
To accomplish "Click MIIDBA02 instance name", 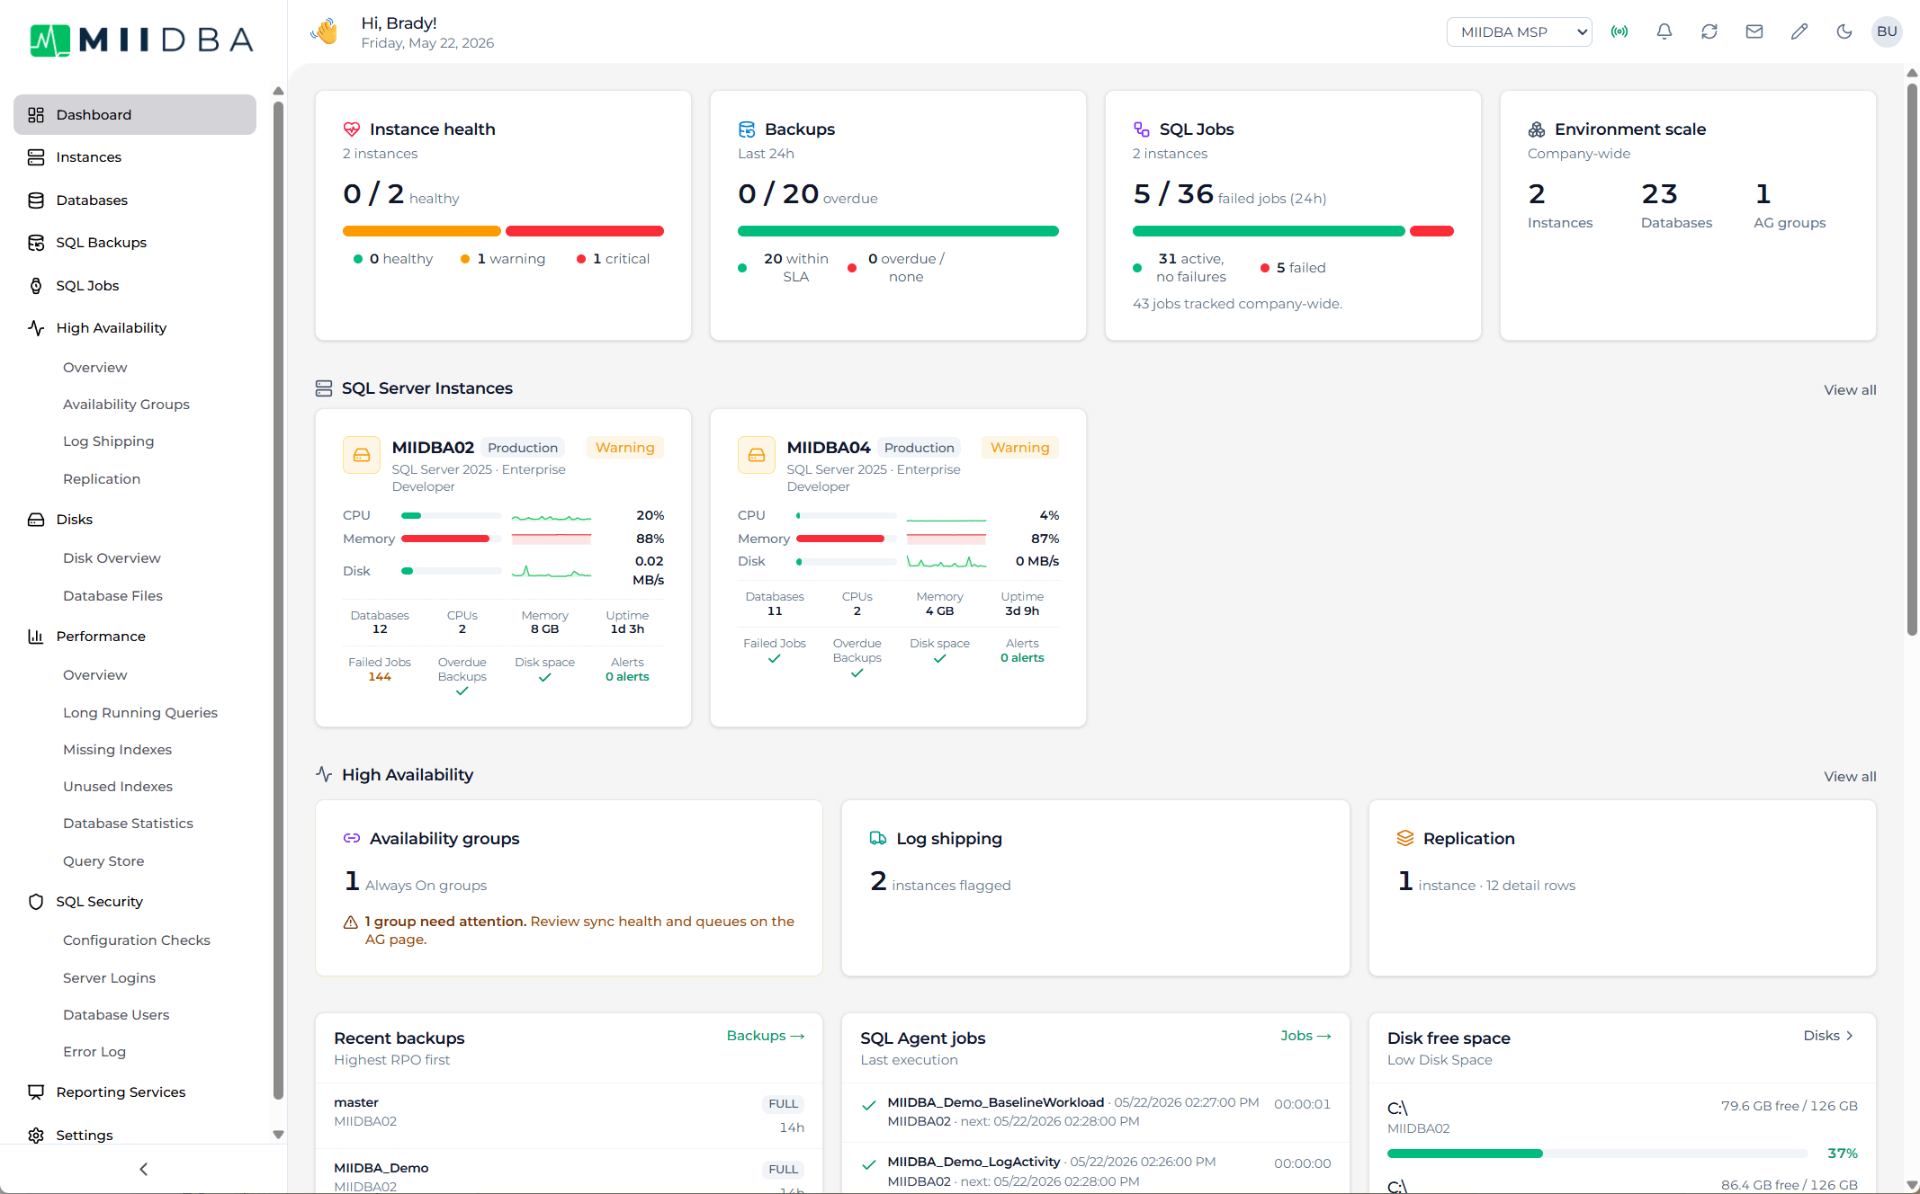I will [432, 447].
